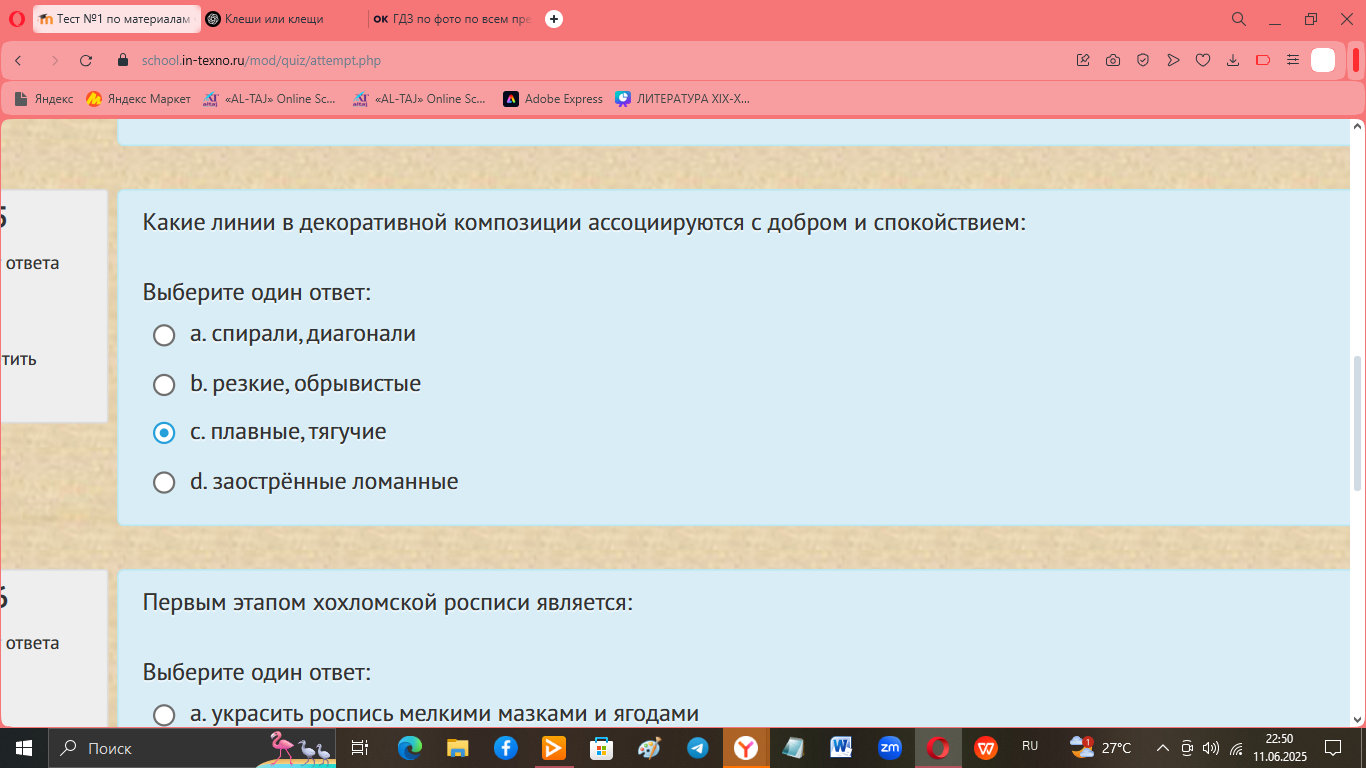This screenshot has height=768, width=1366.
Task: Click the heart bookmark icon
Action: point(1203,60)
